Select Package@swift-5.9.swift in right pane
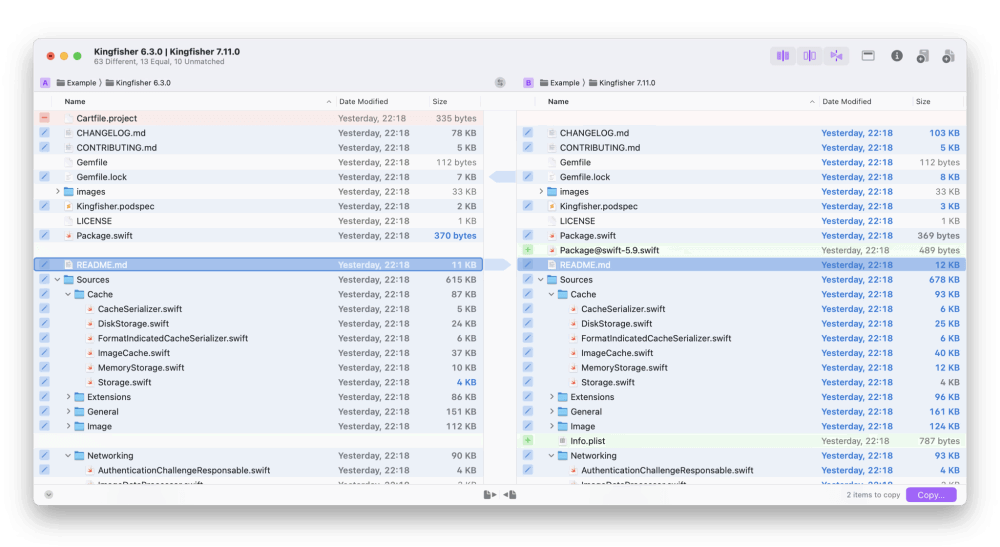1000x547 pixels. 741,250
